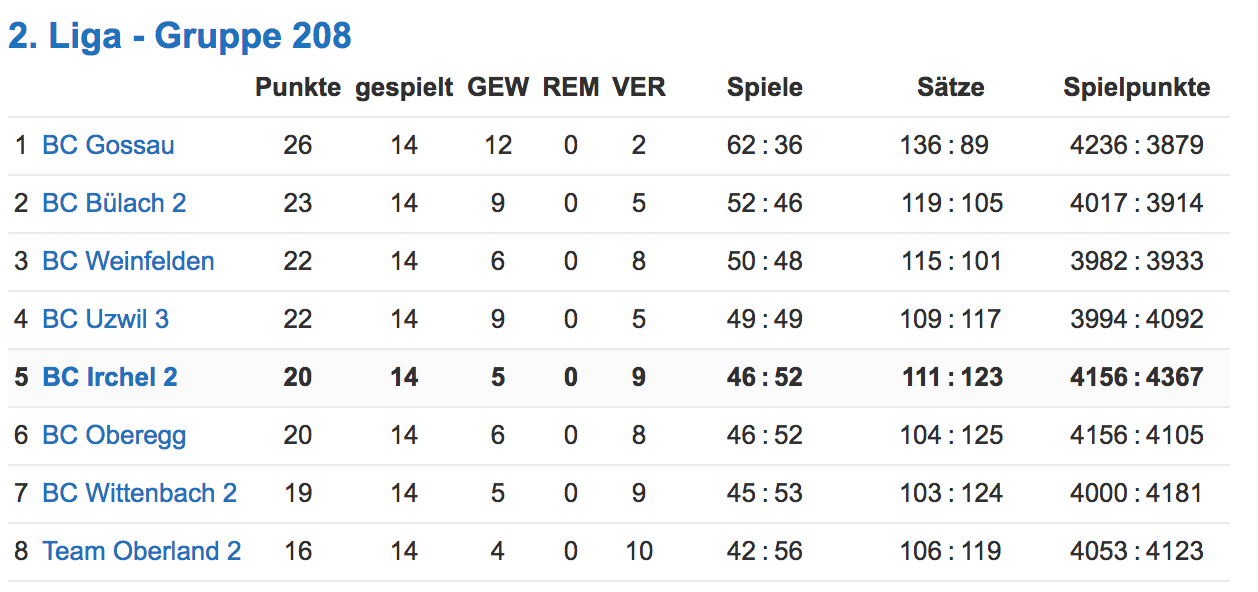Open the Team Oberland 2 link
The width and height of the screenshot is (1258, 592).
pyautogui.click(x=141, y=551)
